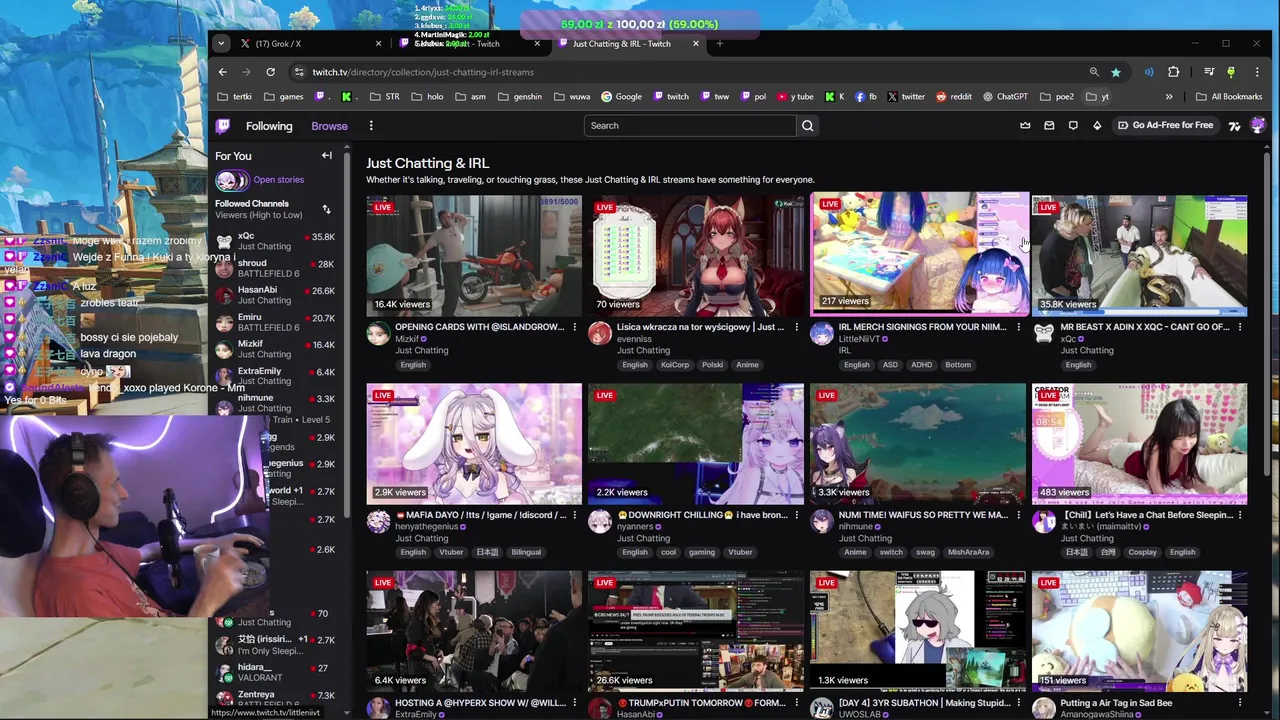1280x720 pixels.
Task: Bookmark star icon in address bar
Action: click(1116, 72)
